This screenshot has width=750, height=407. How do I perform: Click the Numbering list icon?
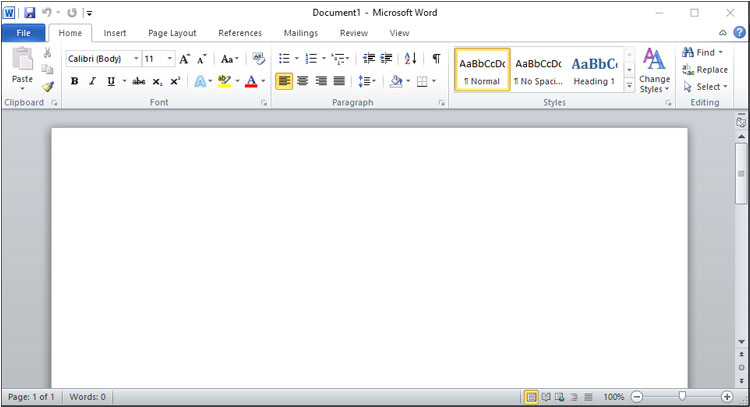(311, 58)
